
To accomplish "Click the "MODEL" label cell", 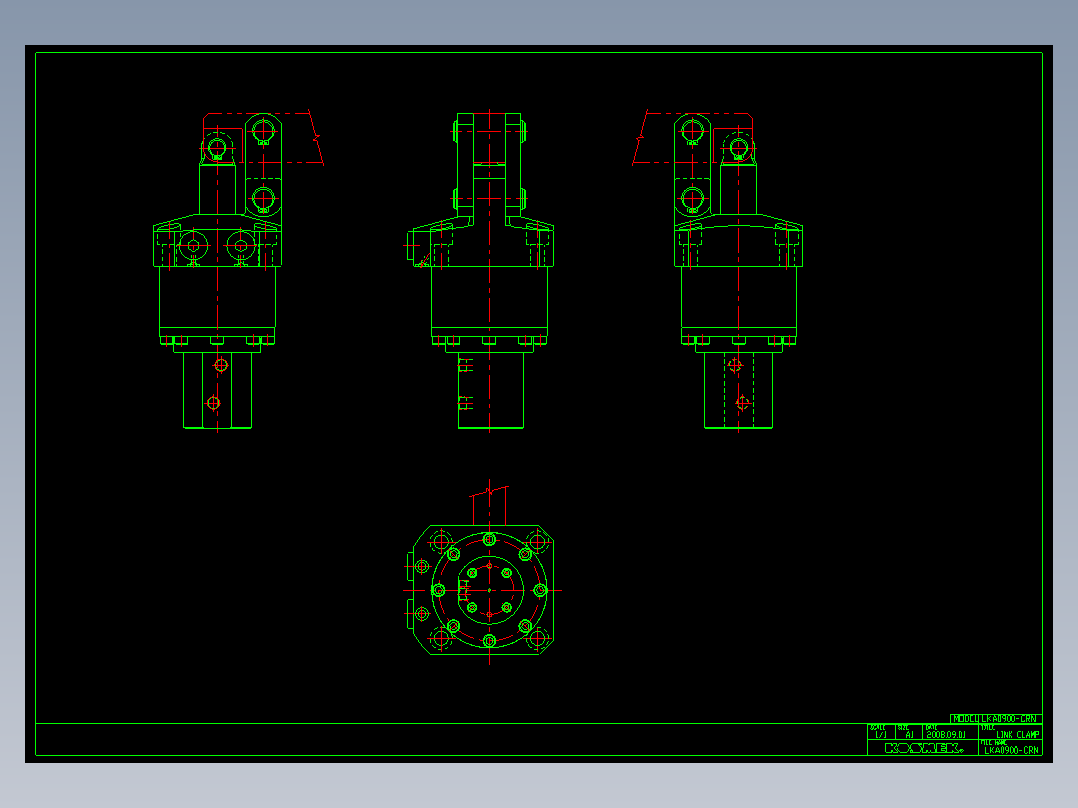I will coord(965,719).
